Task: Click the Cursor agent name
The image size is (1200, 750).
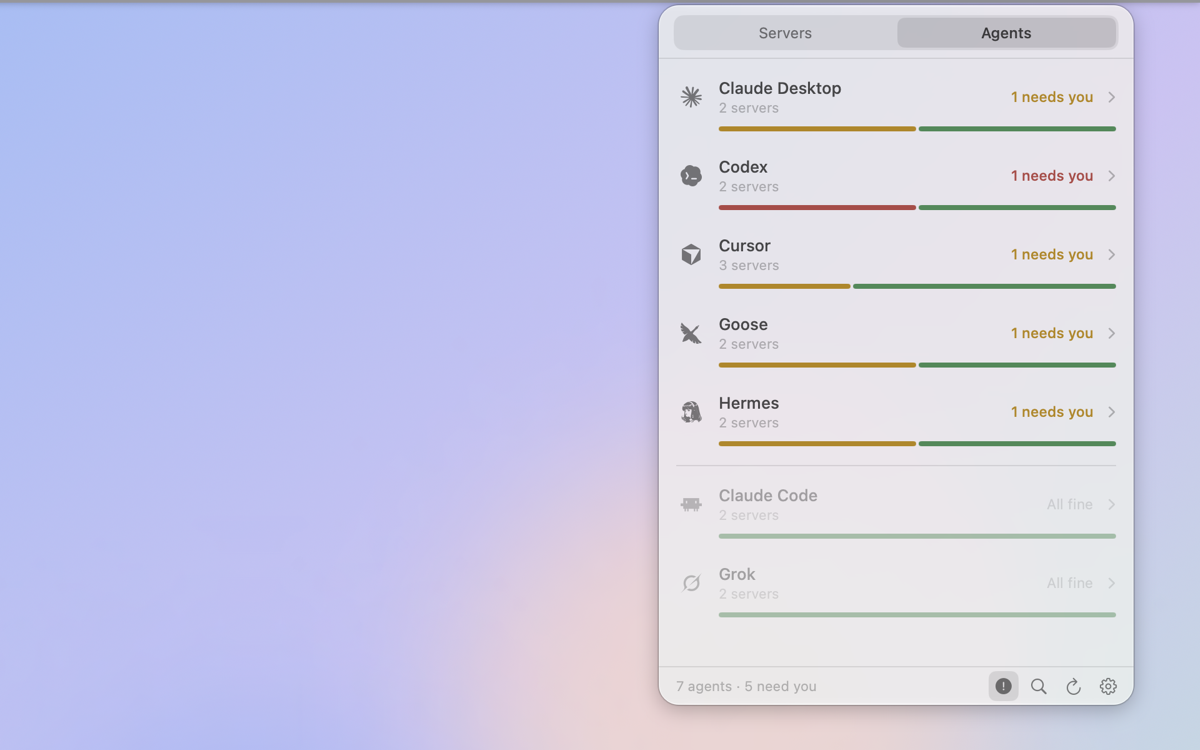Action: [744, 246]
